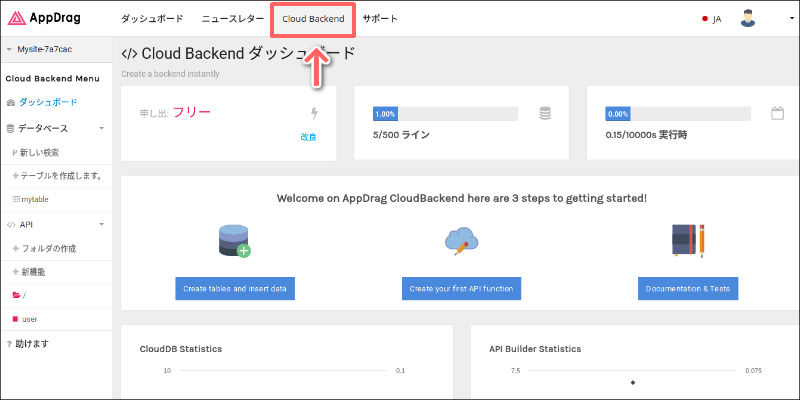
Task: Click the code brackets icon beside API
Action: (x=11, y=224)
